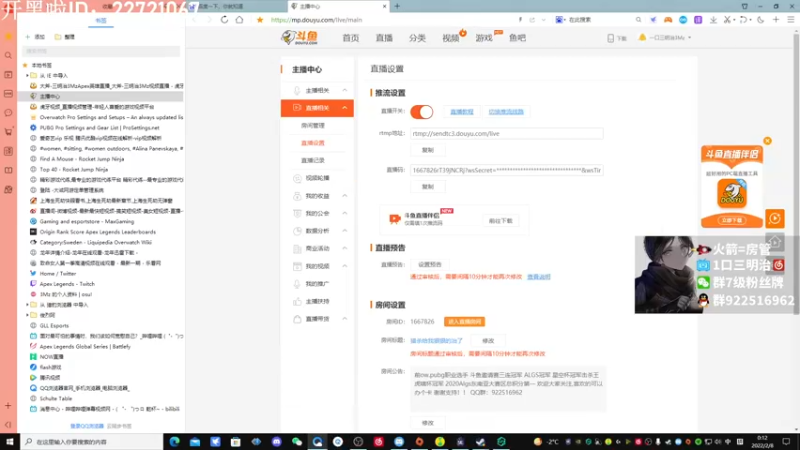Open 'Overwatch Pro Settings and Setups' bookmark
The image size is (800, 450).
(111, 117)
